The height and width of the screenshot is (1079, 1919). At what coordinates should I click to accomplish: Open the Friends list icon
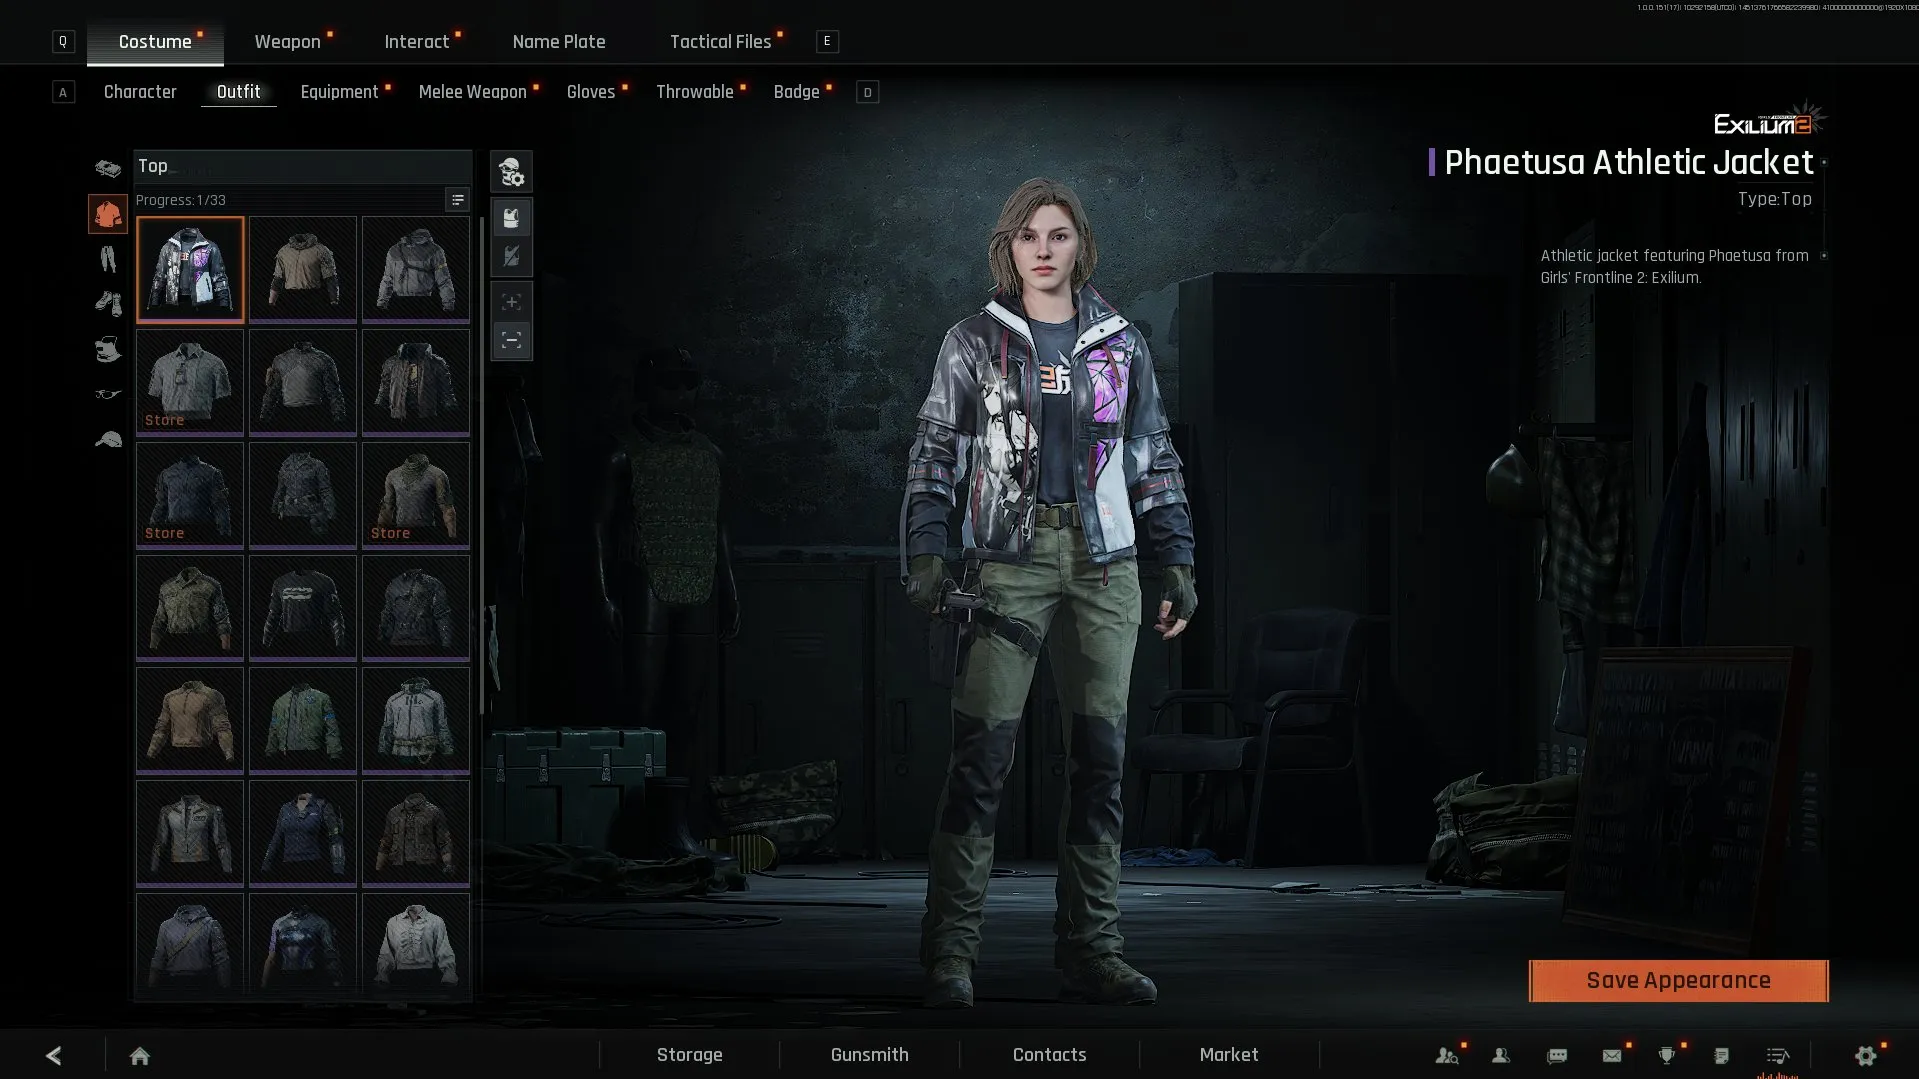click(x=1501, y=1055)
